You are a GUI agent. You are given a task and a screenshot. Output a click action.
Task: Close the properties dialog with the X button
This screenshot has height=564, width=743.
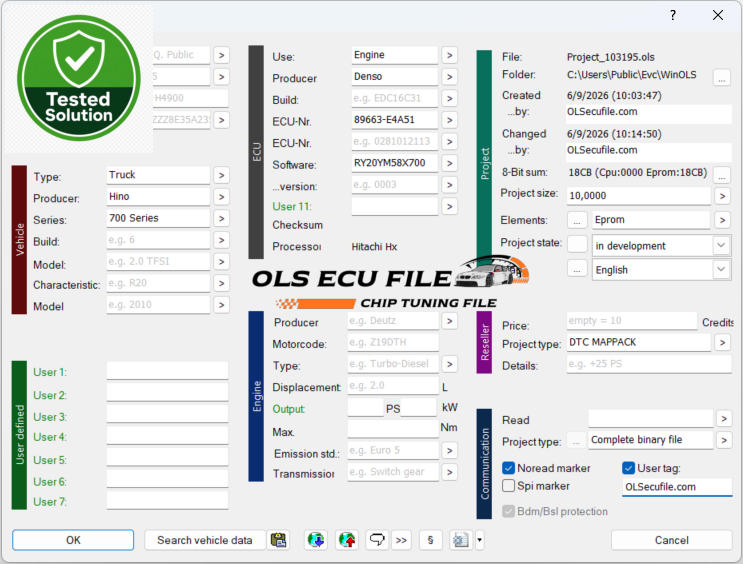click(718, 15)
